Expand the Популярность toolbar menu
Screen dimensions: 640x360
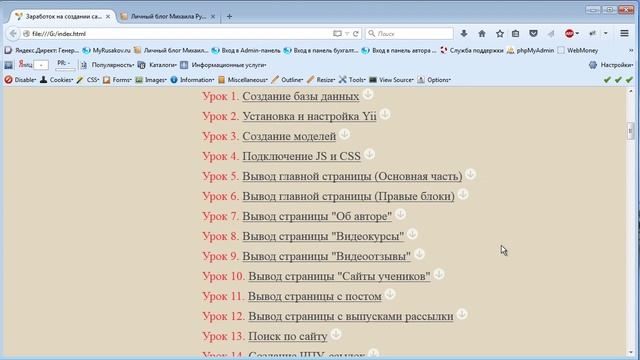click(x=107, y=65)
